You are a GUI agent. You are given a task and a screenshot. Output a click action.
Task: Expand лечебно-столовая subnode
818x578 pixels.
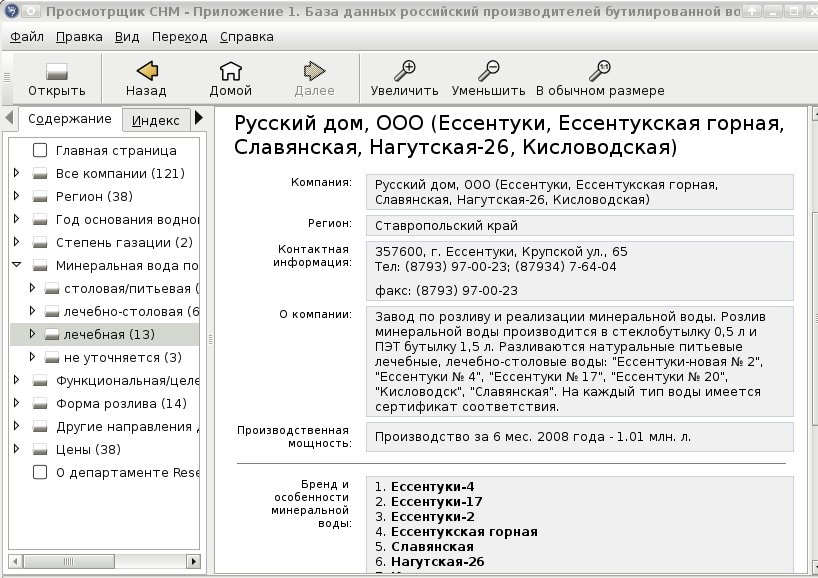click(32, 310)
